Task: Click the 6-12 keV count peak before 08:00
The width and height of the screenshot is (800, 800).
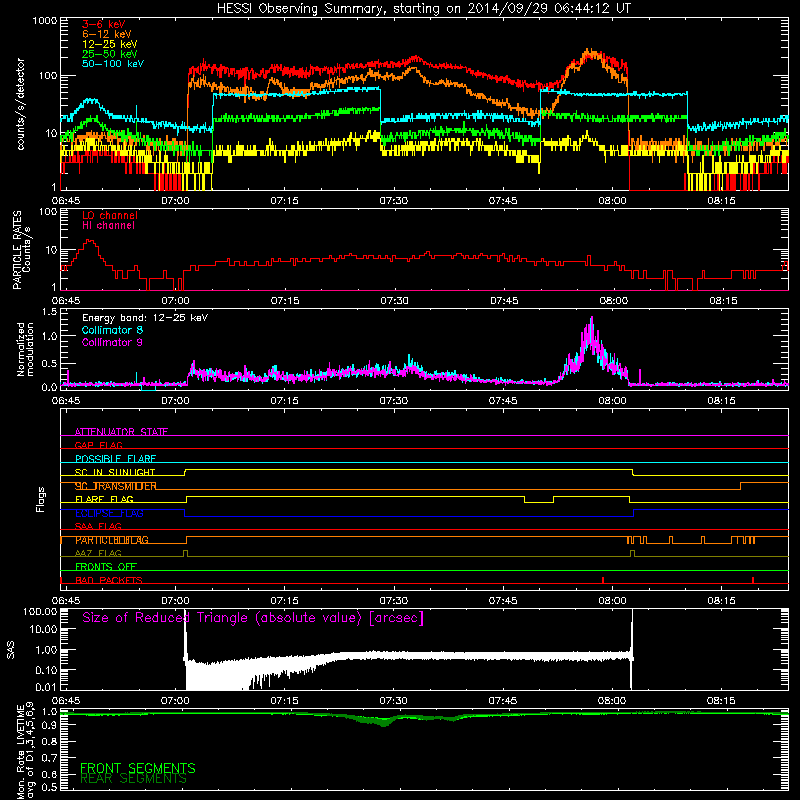Action: coord(590,51)
